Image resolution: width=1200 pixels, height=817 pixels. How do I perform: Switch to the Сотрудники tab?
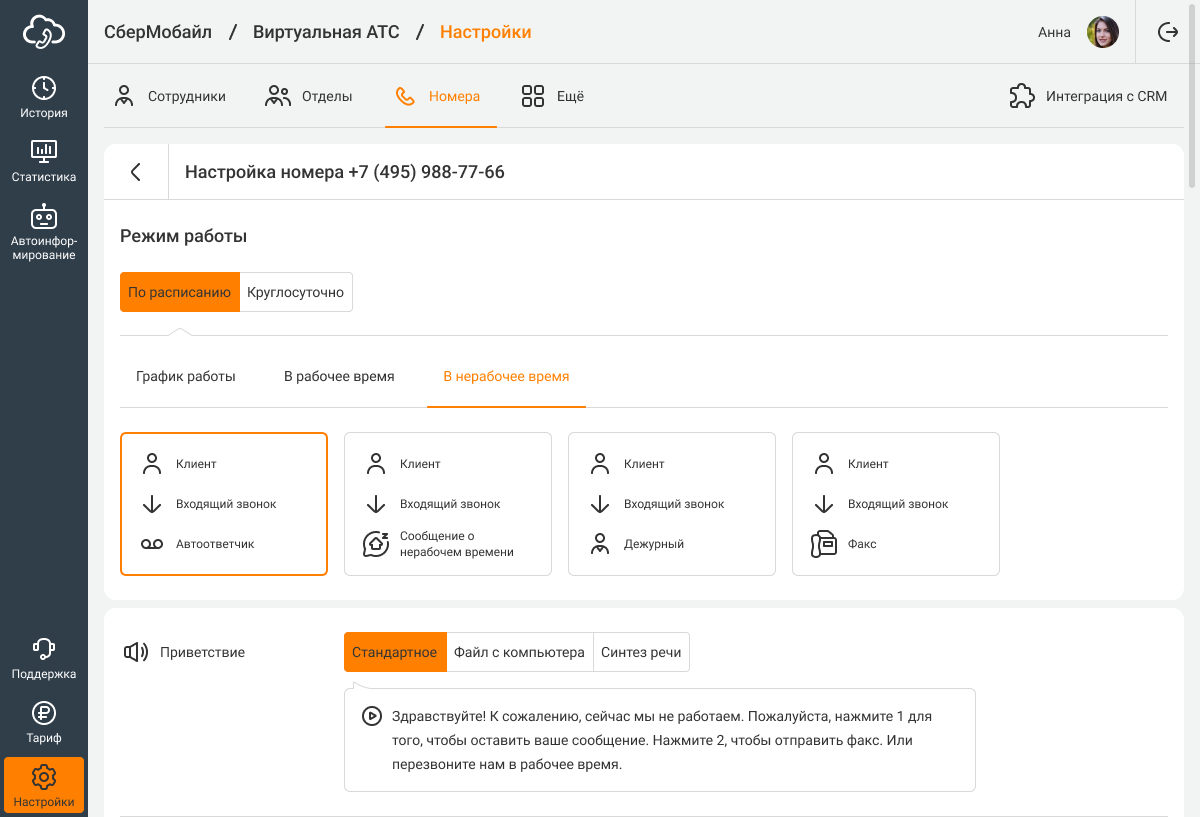click(x=170, y=97)
